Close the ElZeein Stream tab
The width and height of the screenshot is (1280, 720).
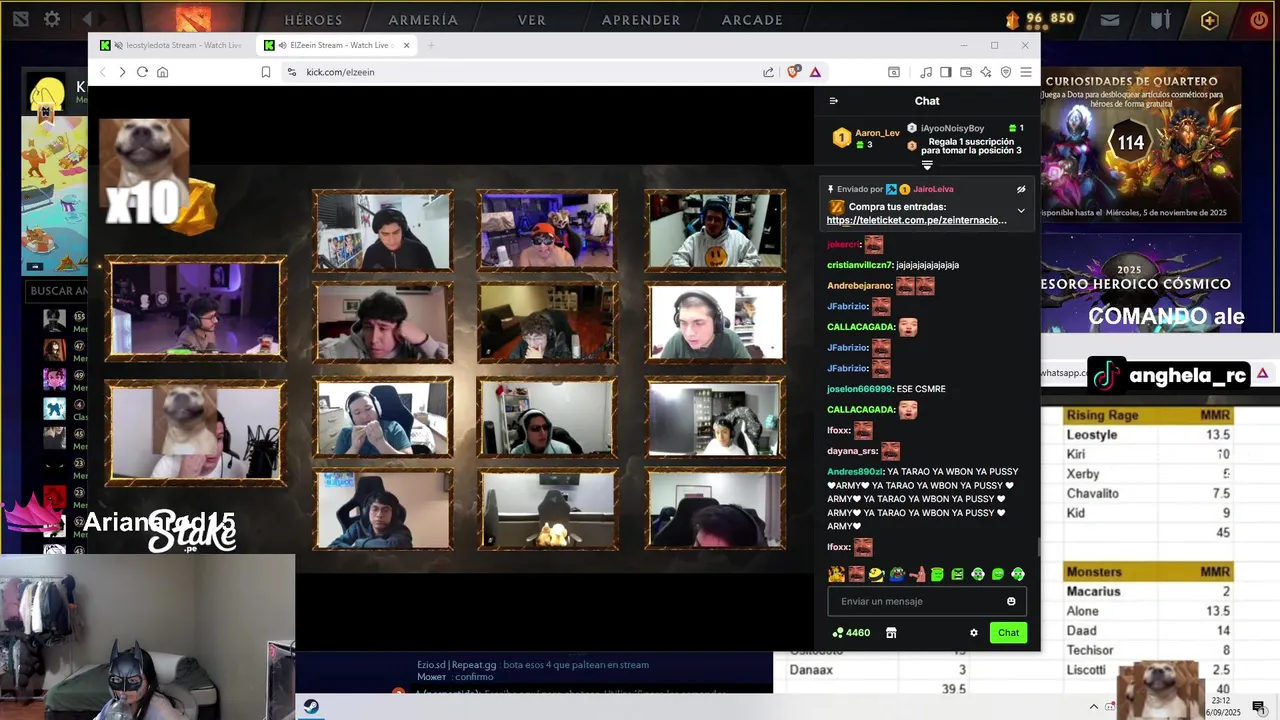click(406, 45)
